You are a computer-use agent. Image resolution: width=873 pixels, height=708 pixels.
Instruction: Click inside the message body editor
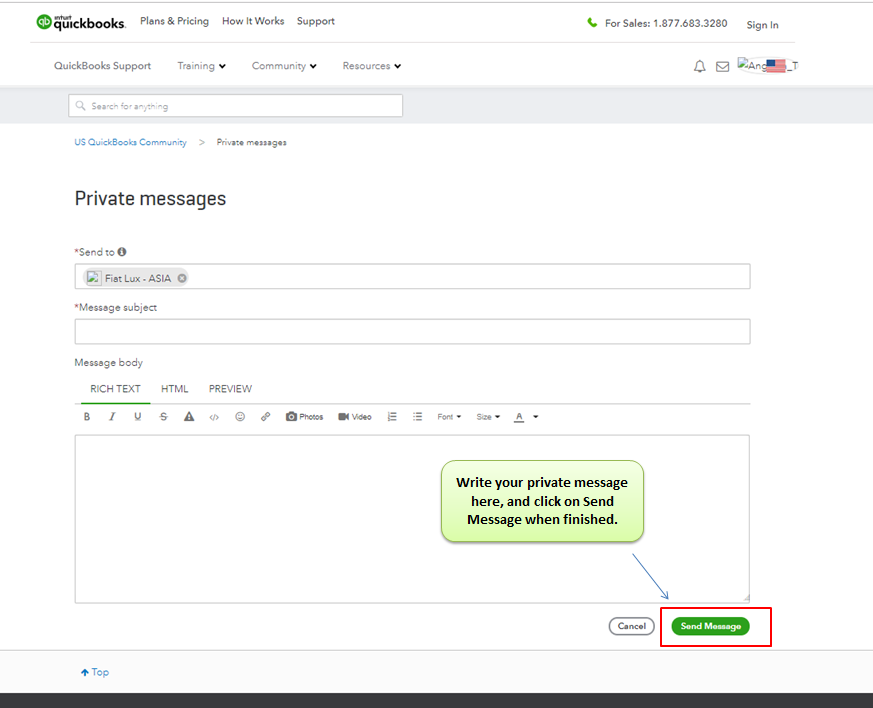pyautogui.click(x=412, y=519)
